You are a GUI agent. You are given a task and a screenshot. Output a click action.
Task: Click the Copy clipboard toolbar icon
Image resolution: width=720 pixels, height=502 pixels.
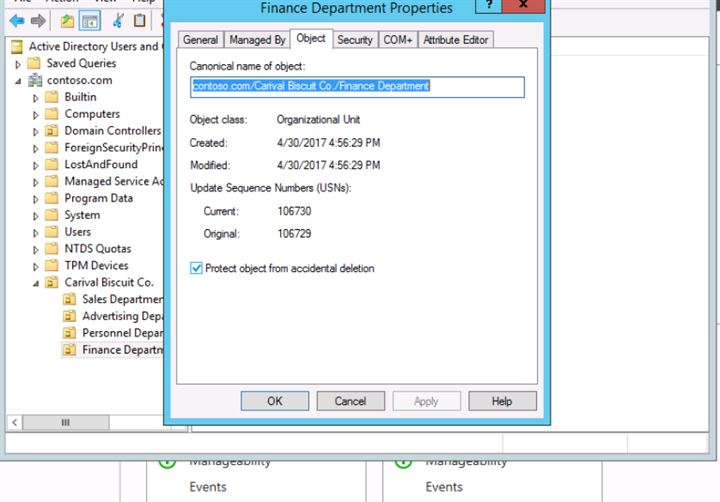click(x=140, y=20)
